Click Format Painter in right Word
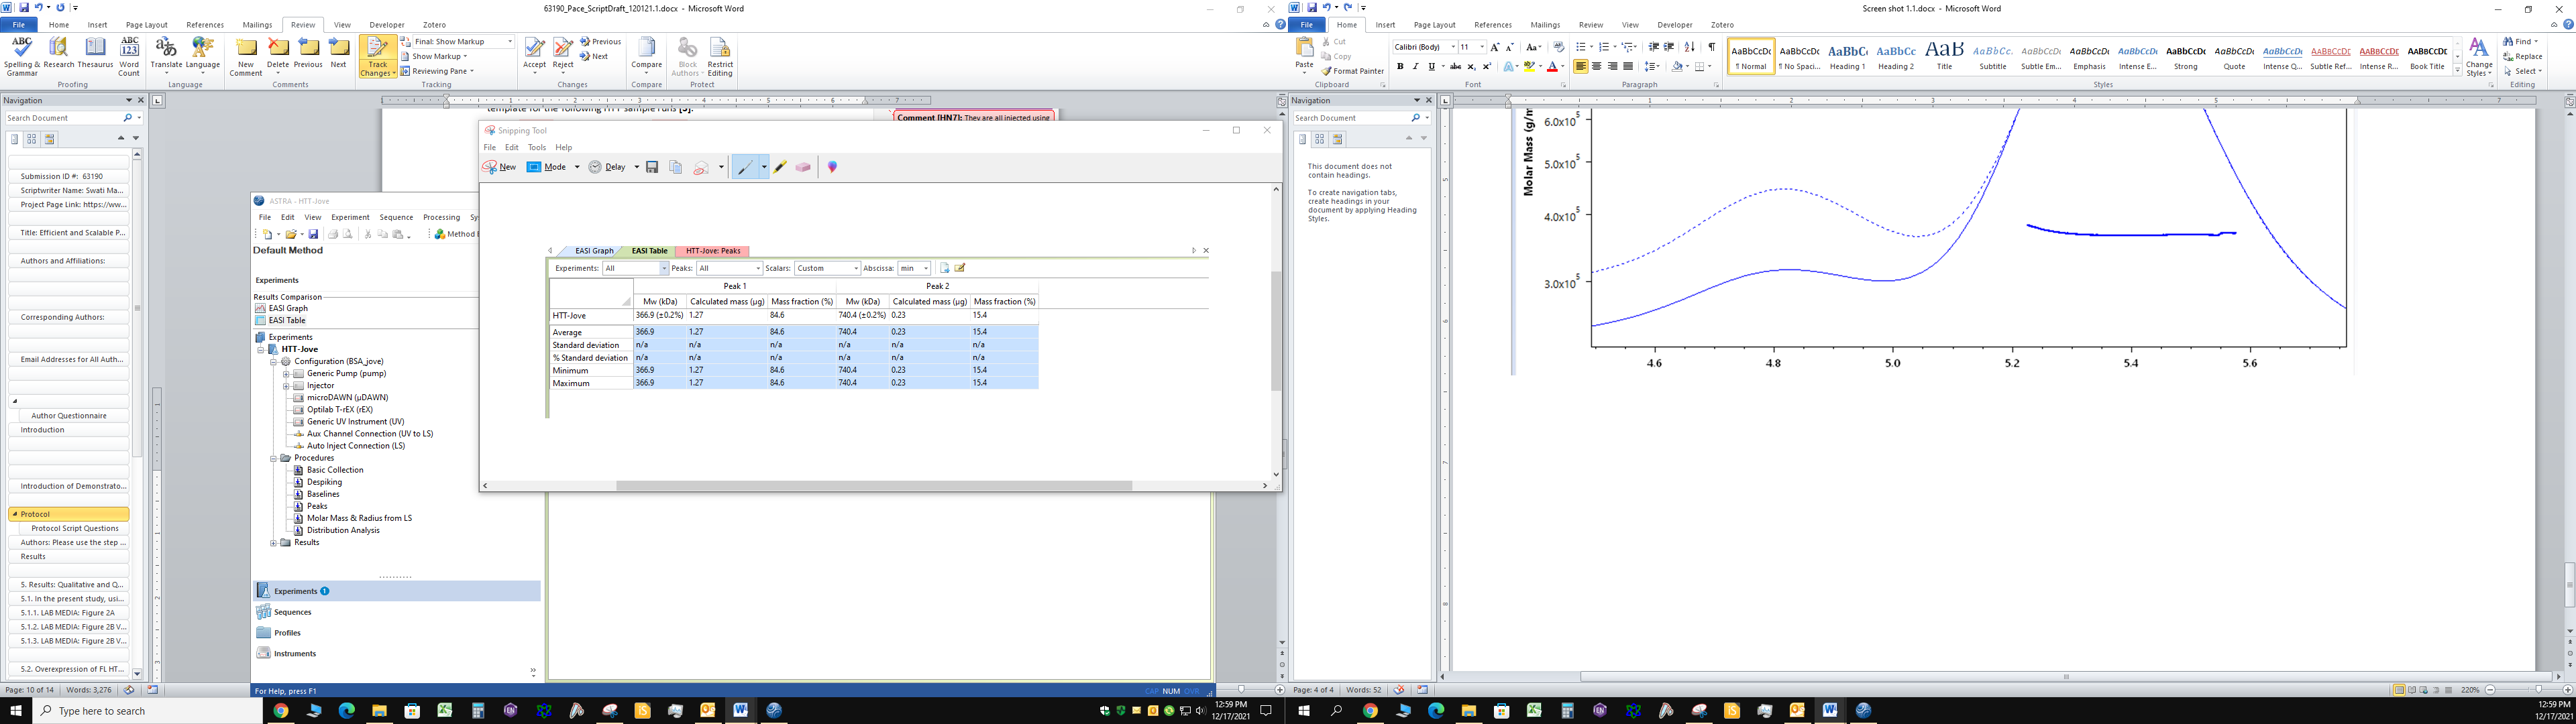 tap(1353, 71)
